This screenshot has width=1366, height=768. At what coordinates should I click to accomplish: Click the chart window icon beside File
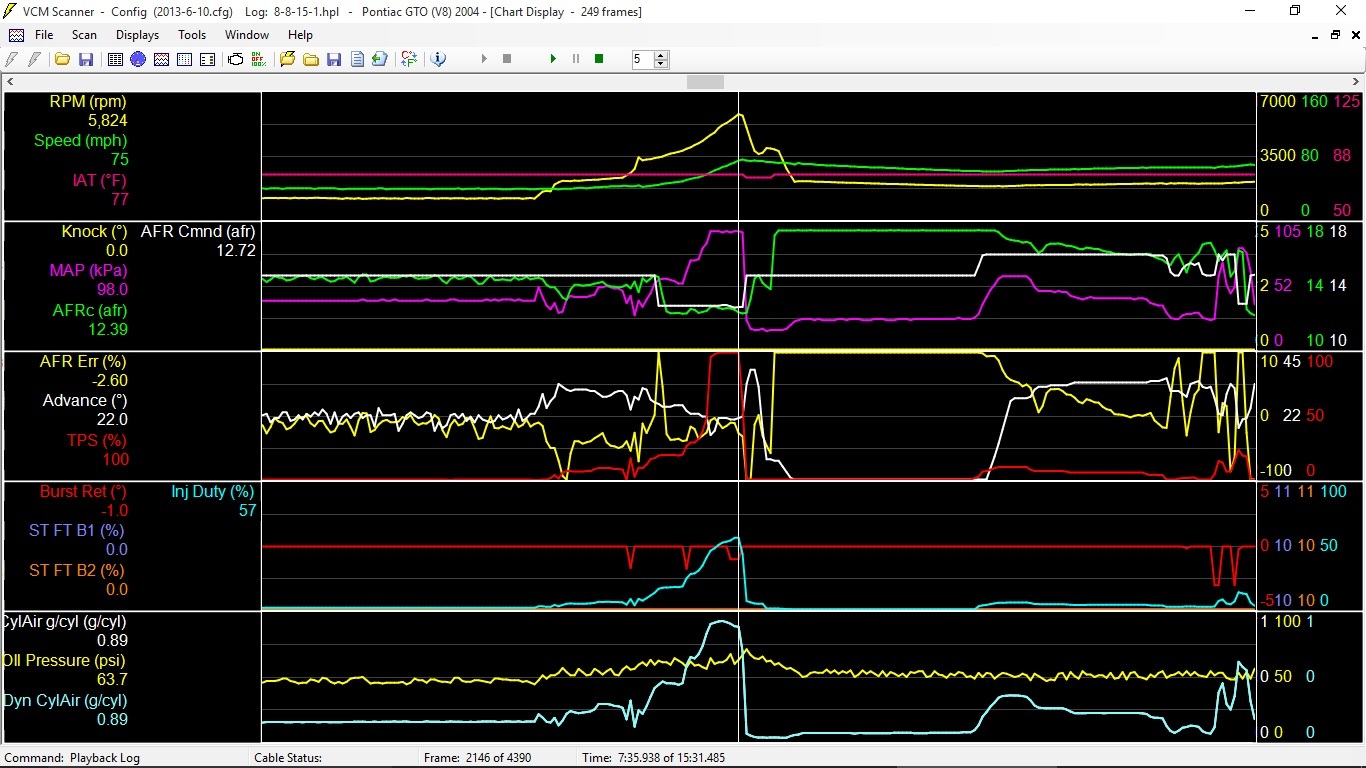coord(15,35)
